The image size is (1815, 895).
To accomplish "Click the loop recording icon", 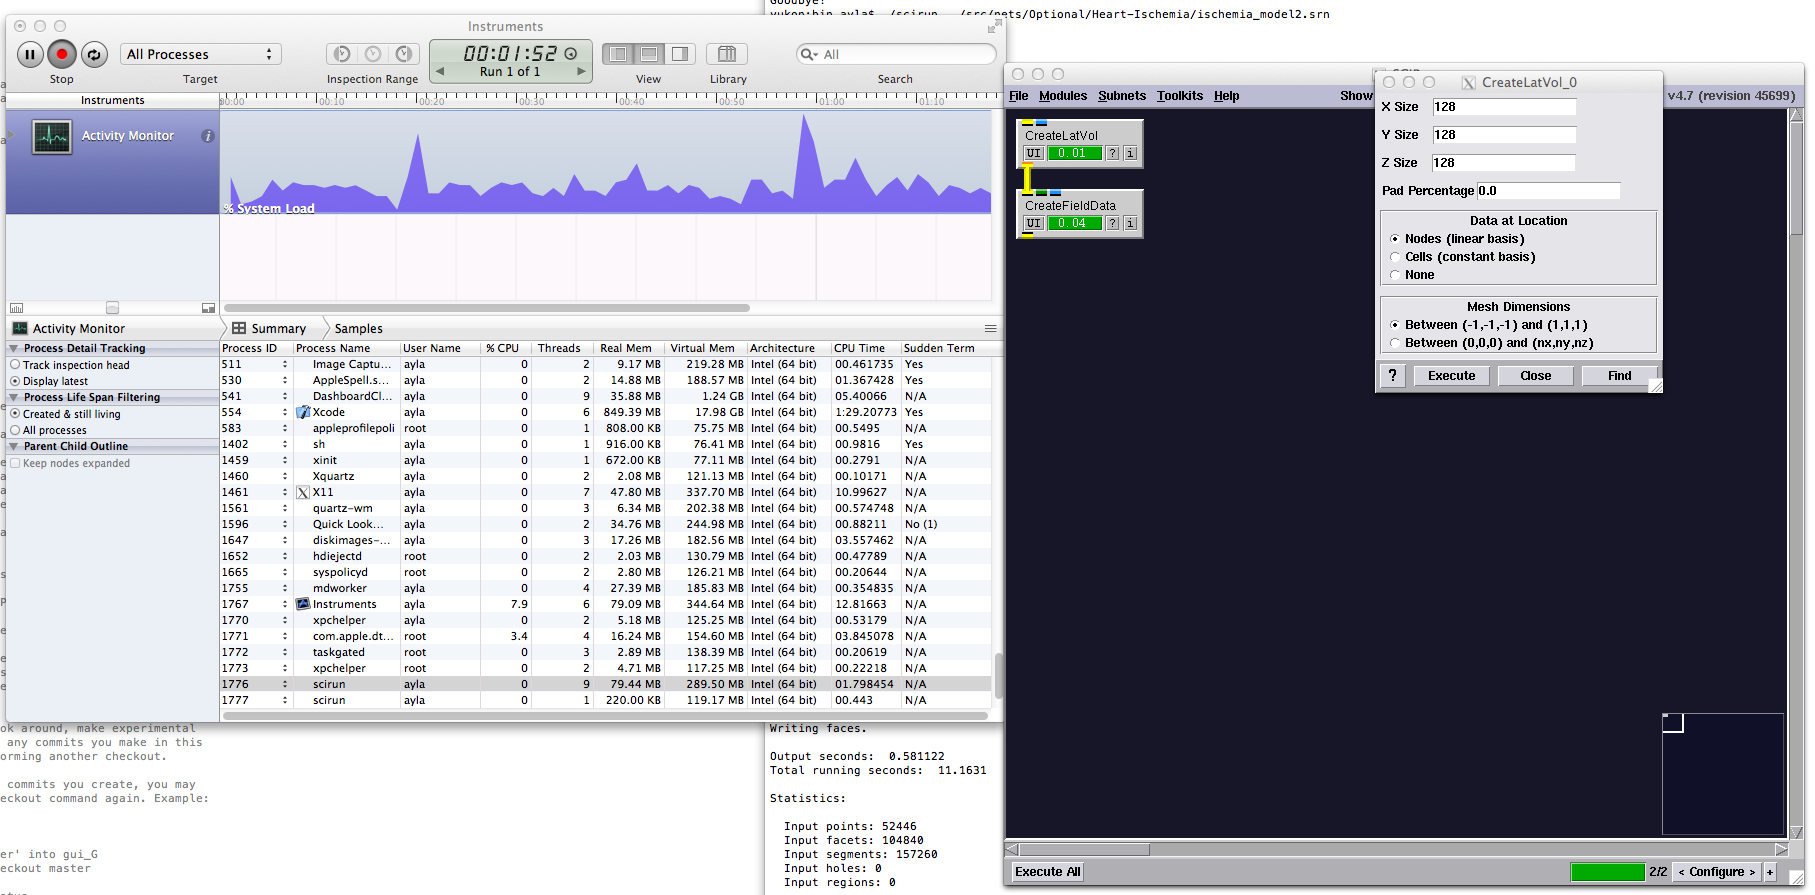I will click(94, 55).
